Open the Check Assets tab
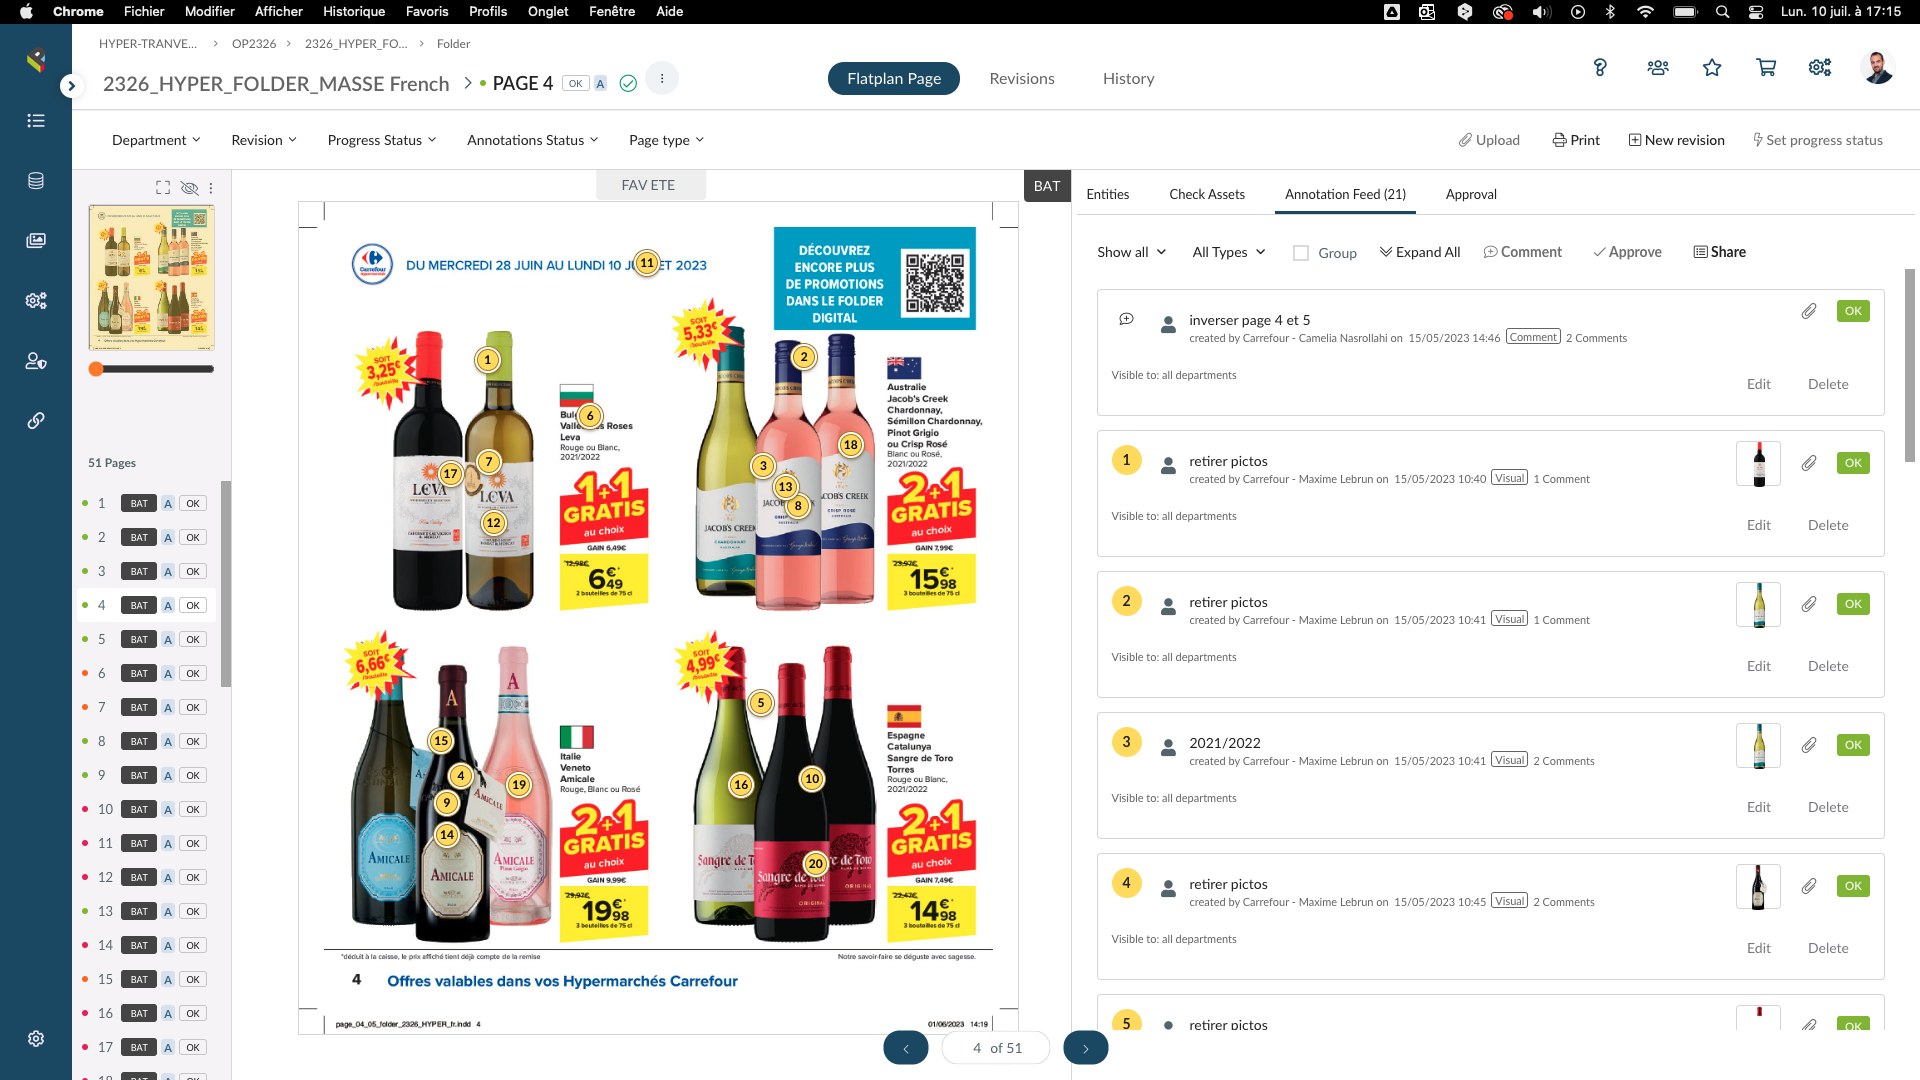The image size is (1920, 1080). coord(1207,194)
